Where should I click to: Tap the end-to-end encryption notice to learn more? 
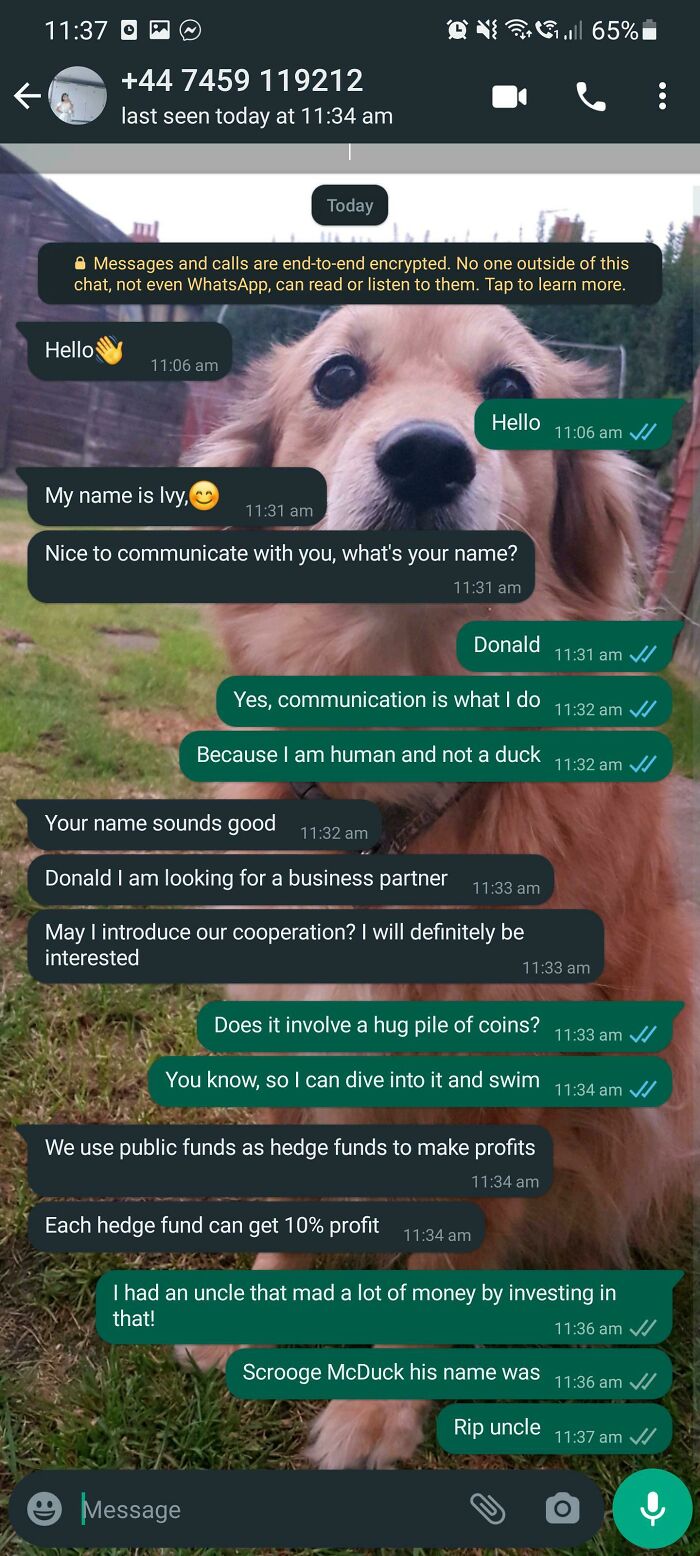[350, 274]
